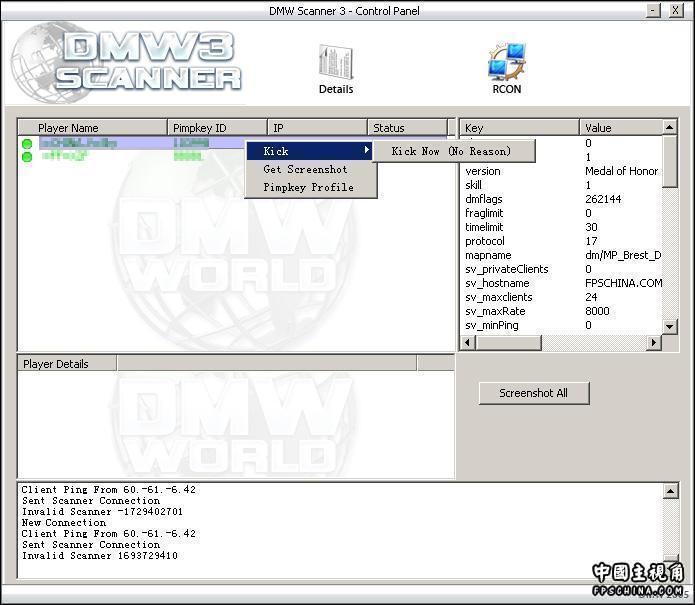The width and height of the screenshot is (695, 605).
Task: Click the Medal of Honor value
Action: coord(621,171)
